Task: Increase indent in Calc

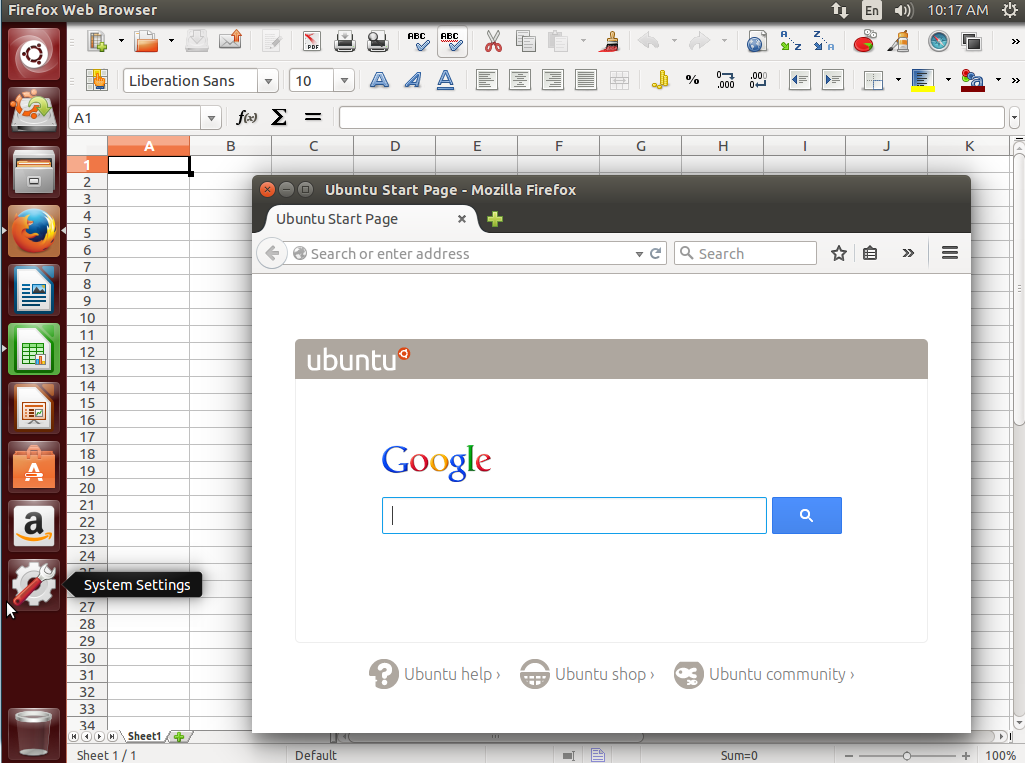Action: 832,80
